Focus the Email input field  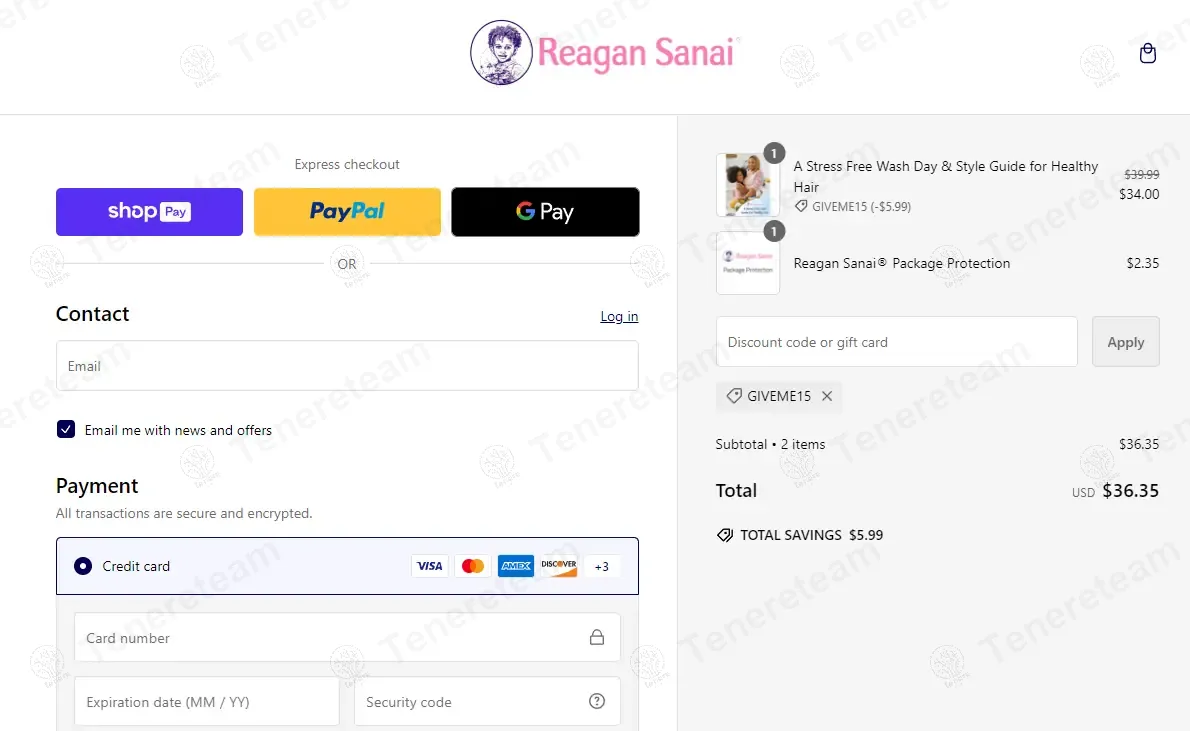[x=347, y=366]
